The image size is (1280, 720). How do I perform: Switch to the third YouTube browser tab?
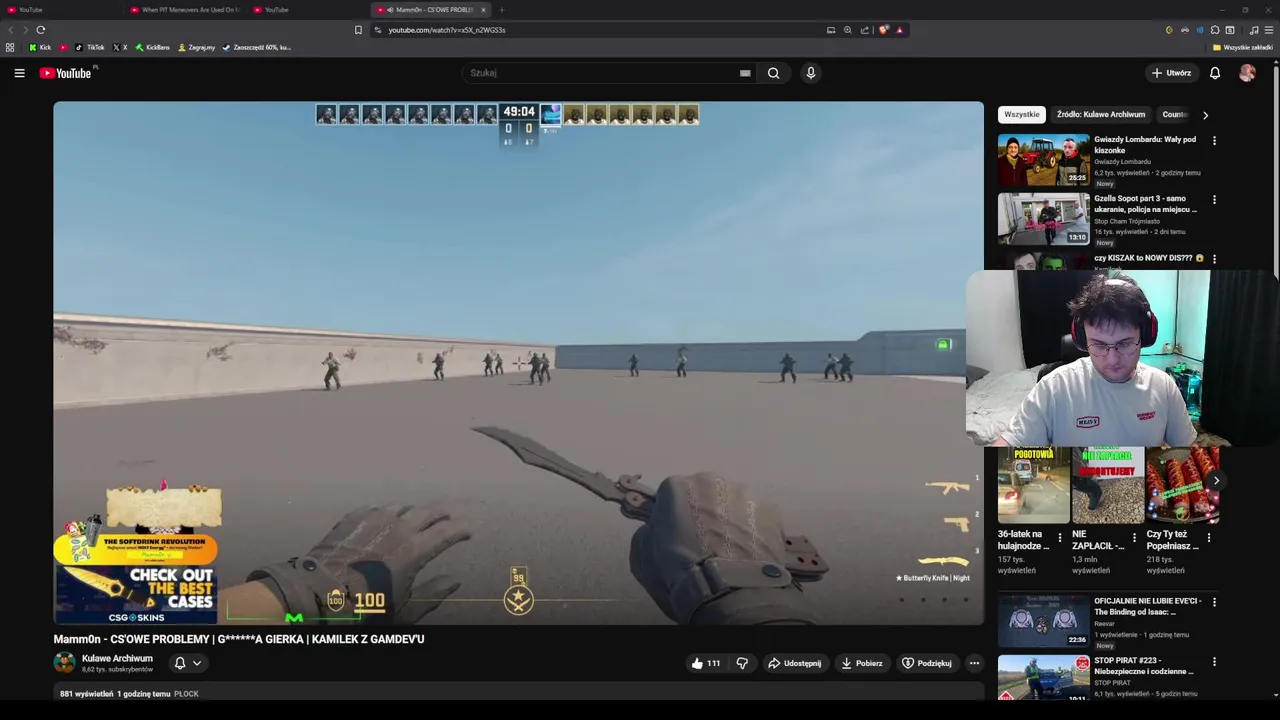307,10
